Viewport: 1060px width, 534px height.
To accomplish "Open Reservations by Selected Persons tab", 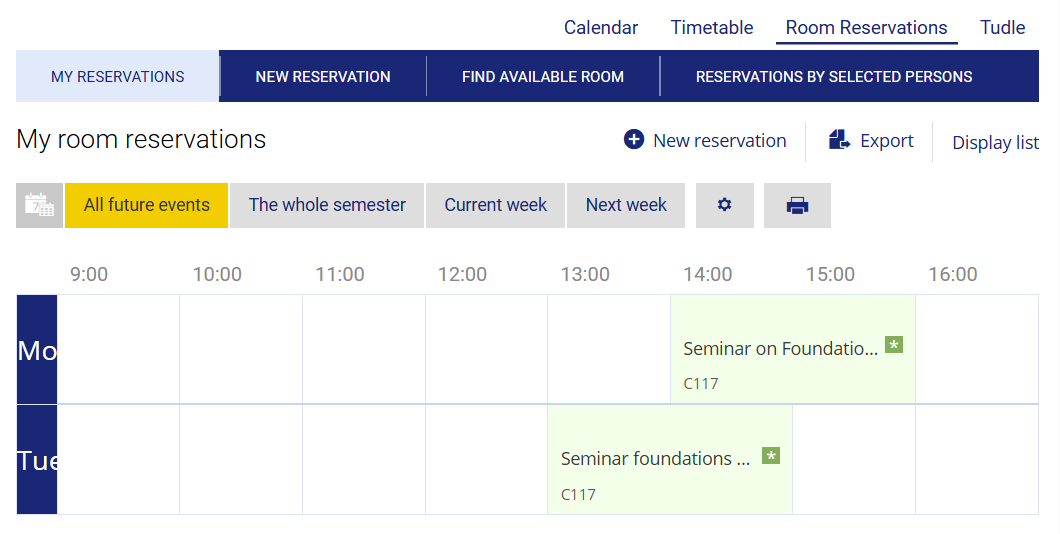I will (834, 76).
